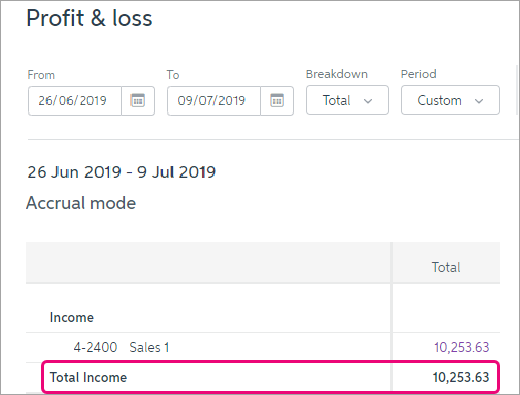Open the From date calendar picker
The height and width of the screenshot is (395, 520).
[x=138, y=101]
